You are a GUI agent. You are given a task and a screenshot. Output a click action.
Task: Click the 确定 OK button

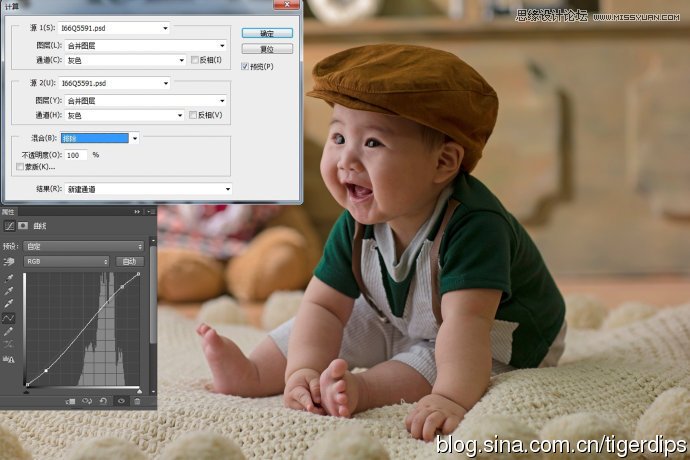pyautogui.click(x=267, y=34)
